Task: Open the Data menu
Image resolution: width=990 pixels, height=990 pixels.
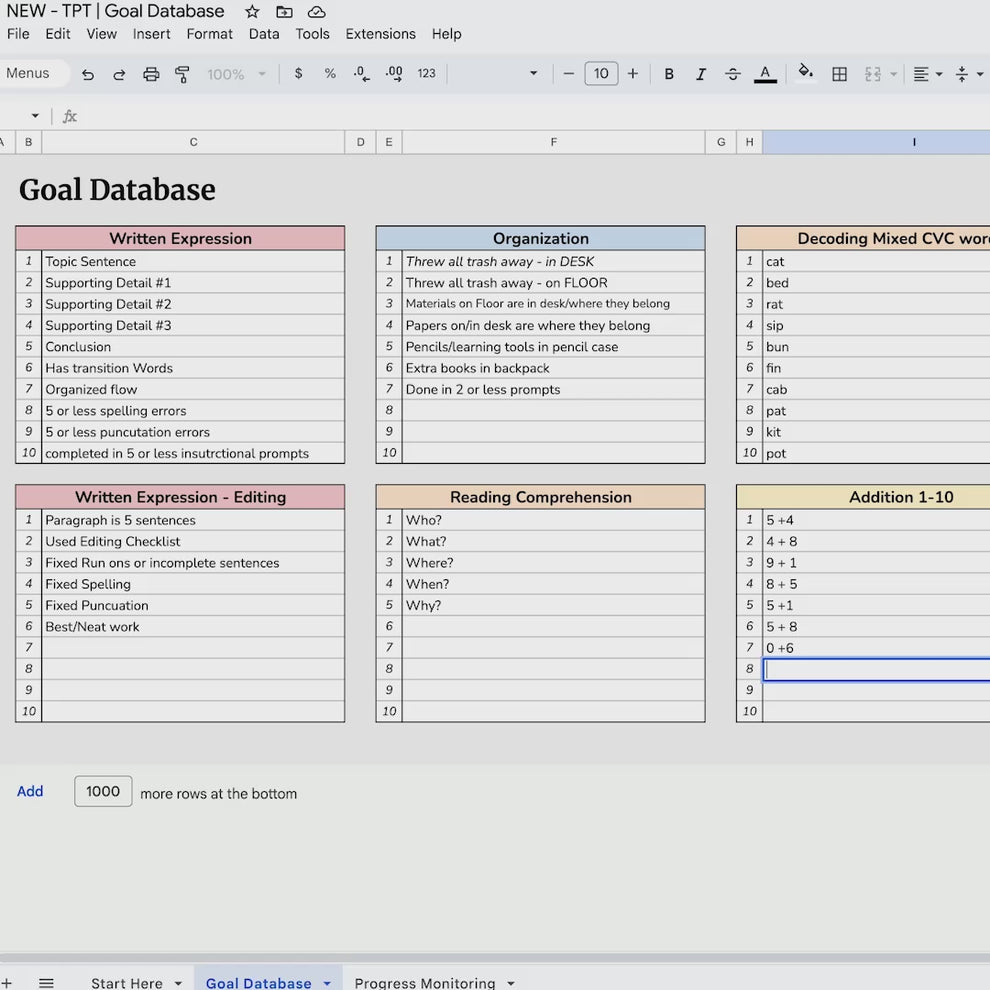Action: click(264, 34)
